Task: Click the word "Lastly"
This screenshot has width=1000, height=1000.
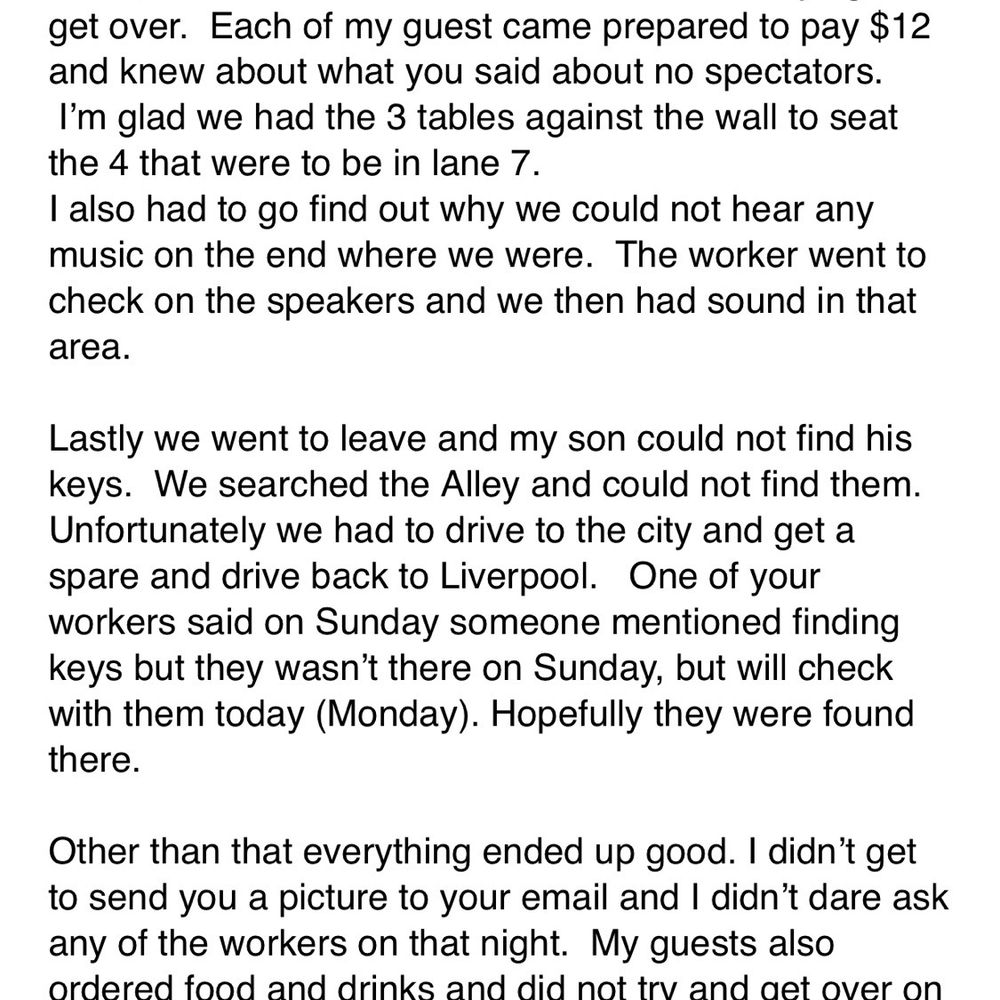Action: tap(96, 440)
